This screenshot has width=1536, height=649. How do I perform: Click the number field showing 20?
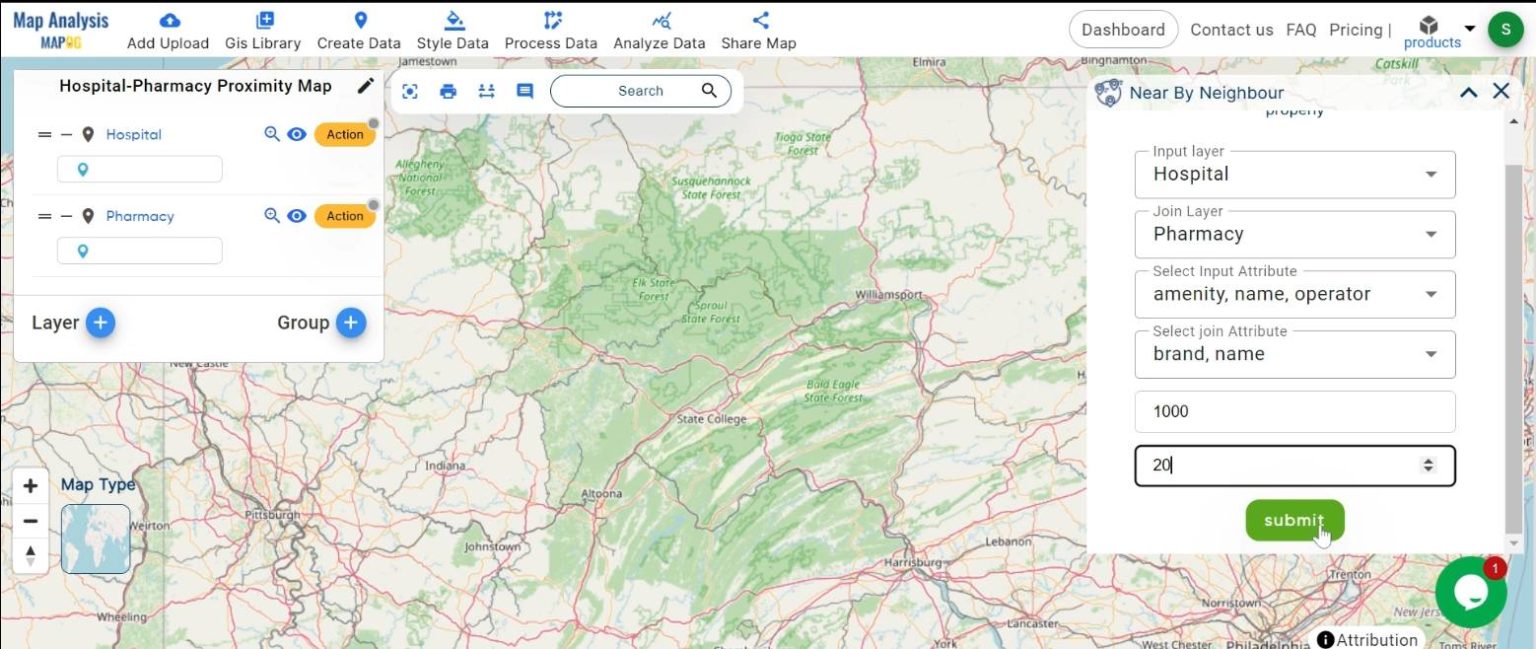click(x=1295, y=465)
